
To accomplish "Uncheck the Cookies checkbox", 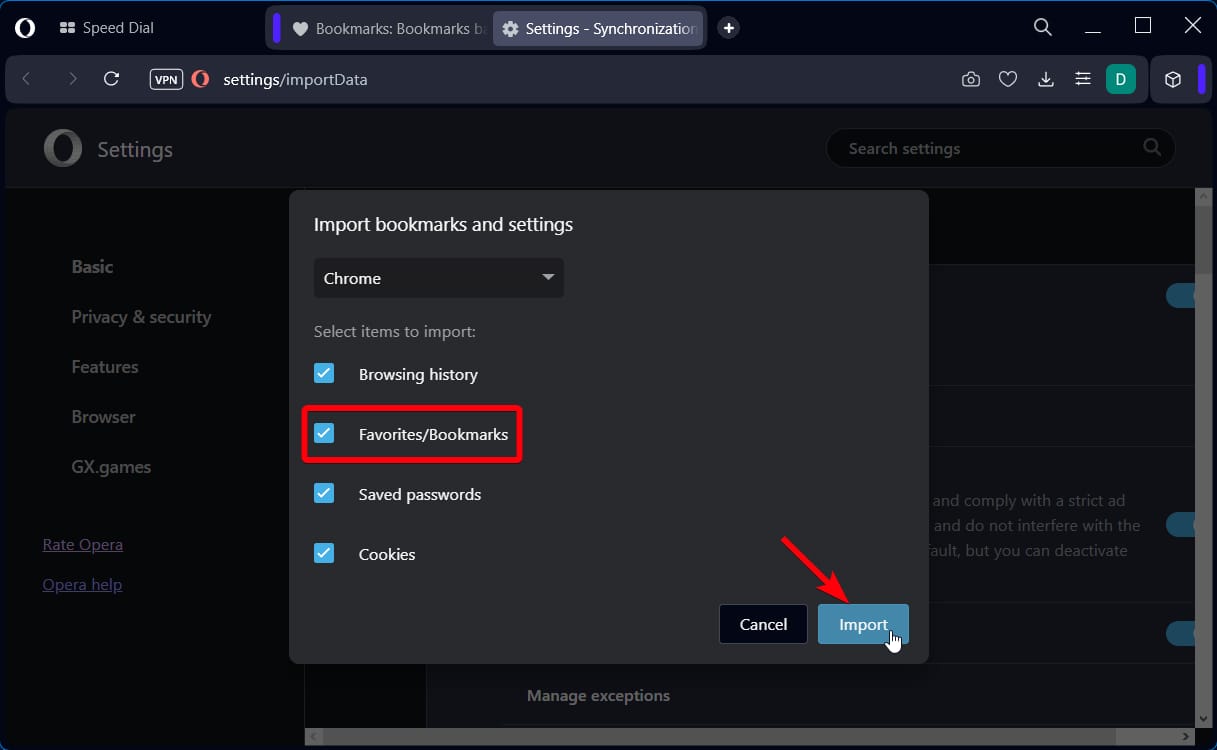I will [324, 553].
